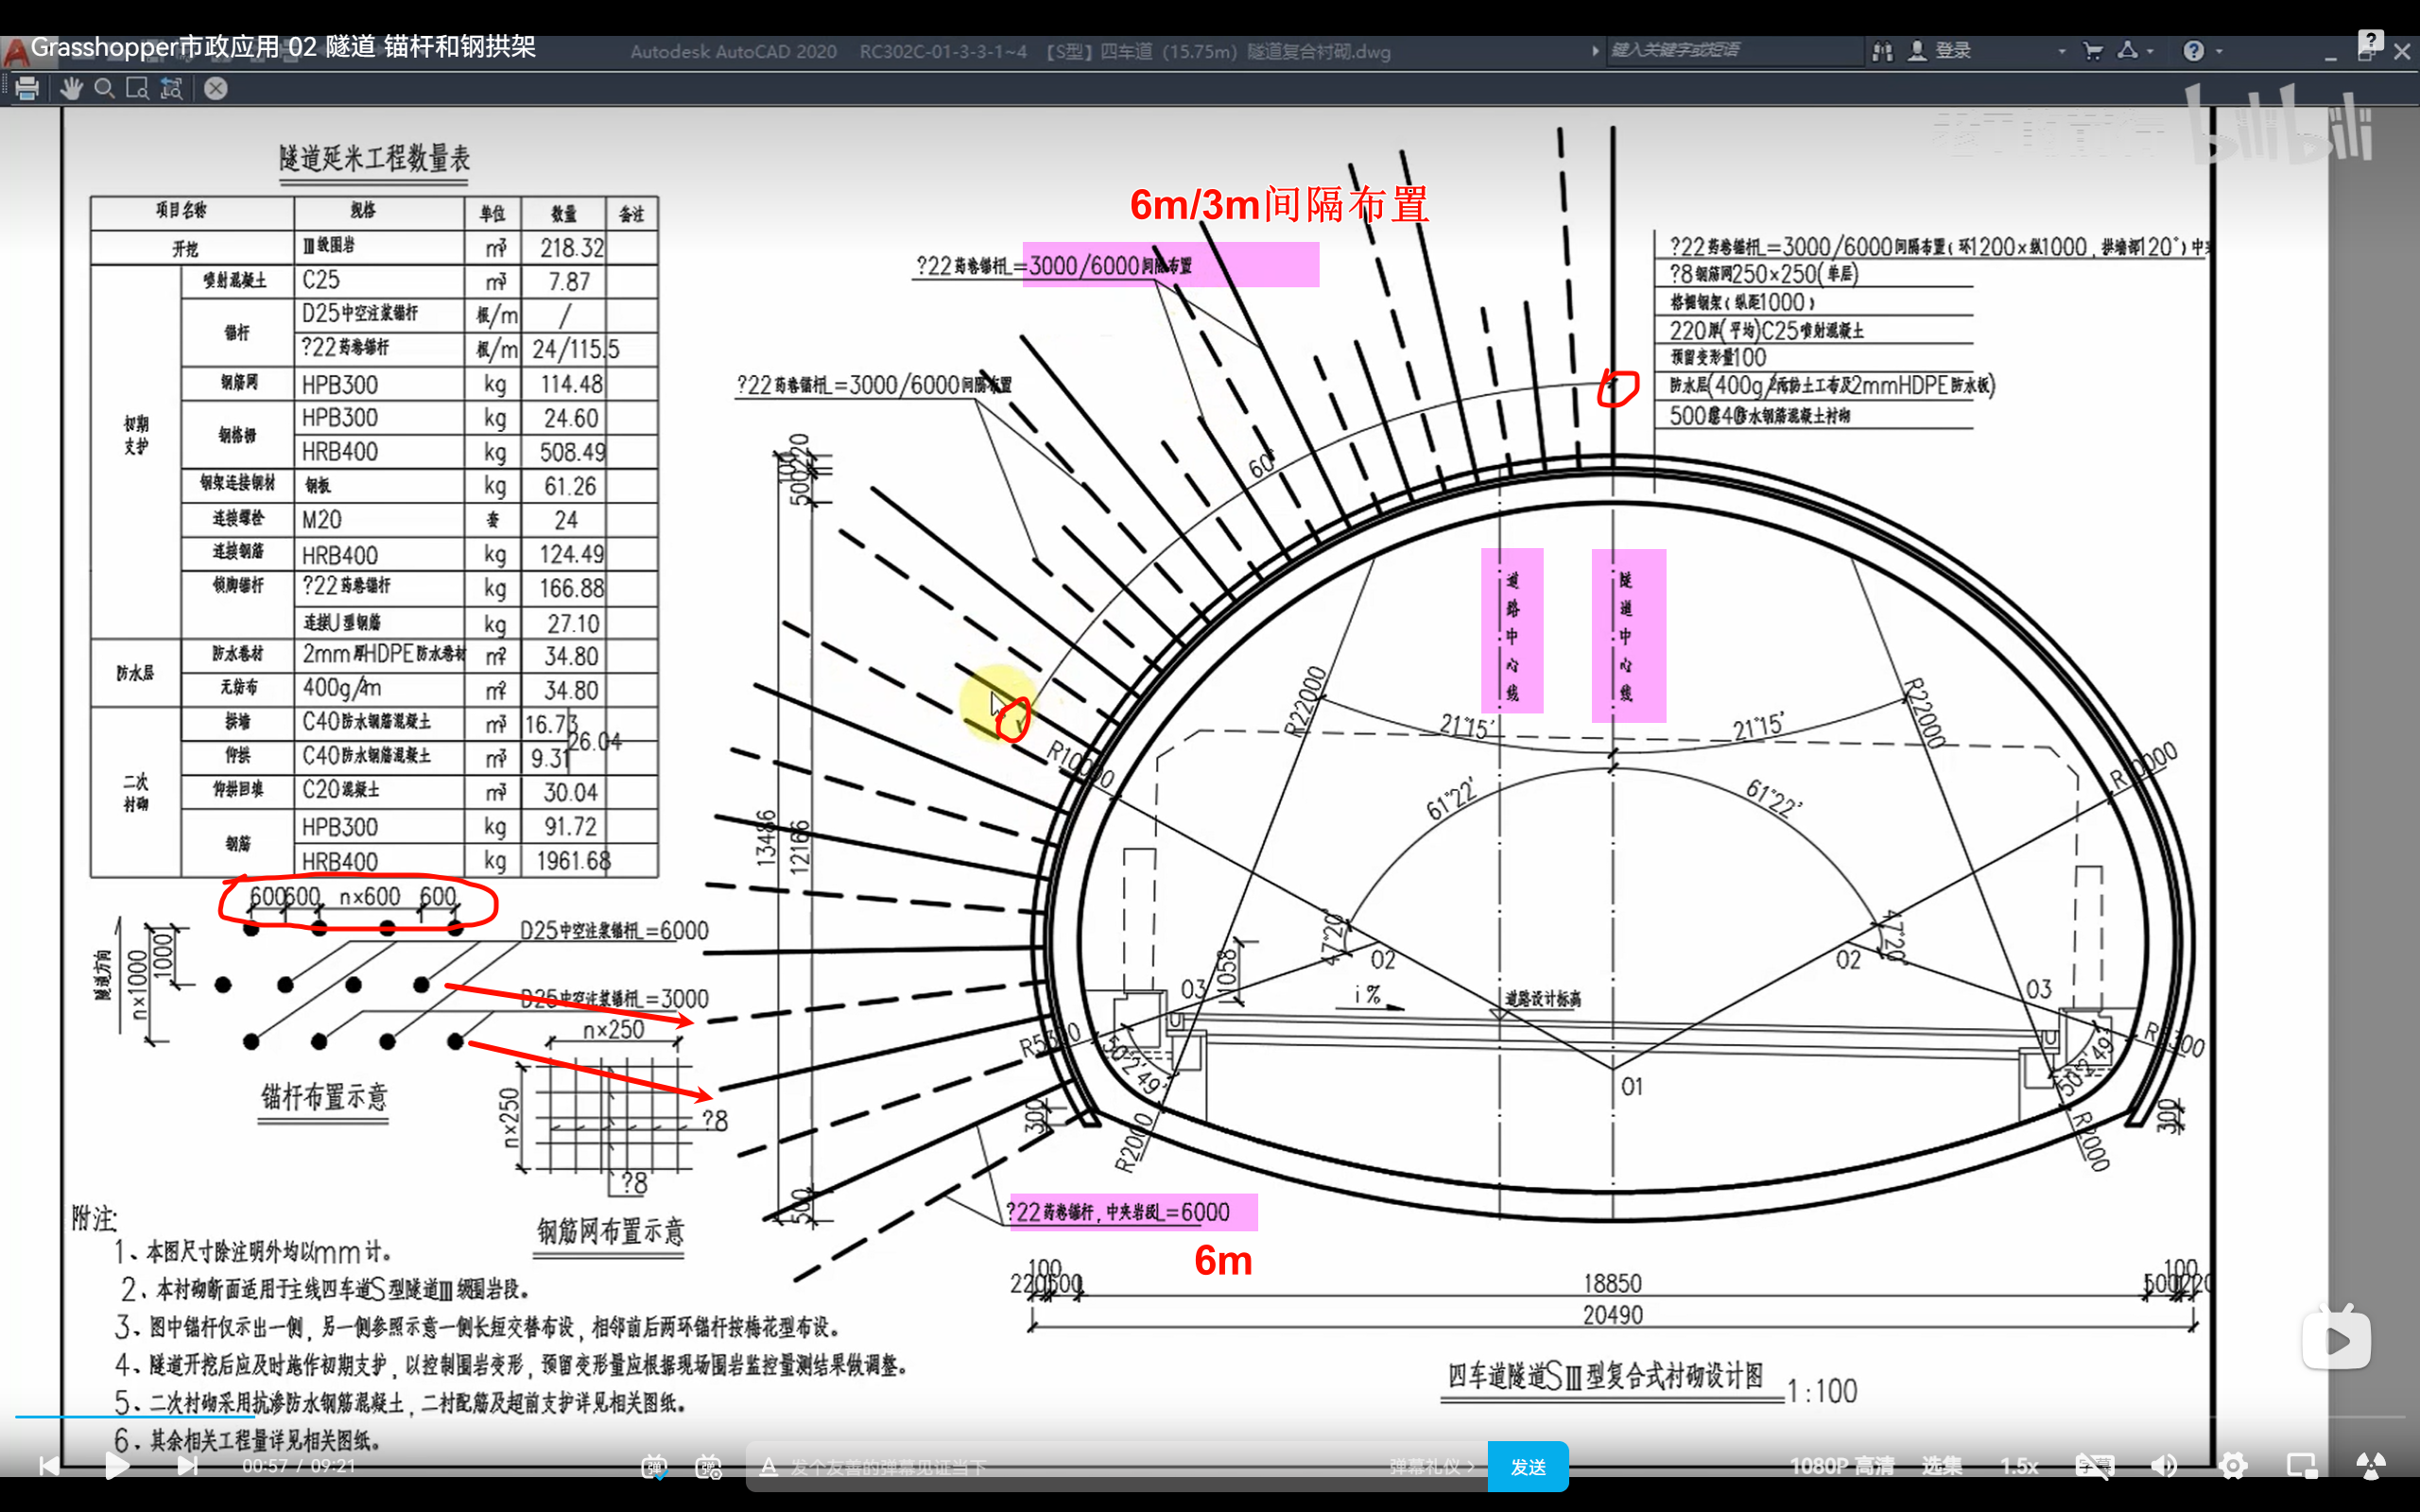The image size is (2420, 1512).
Task: Open the 1080P quality dropdown
Action: pyautogui.click(x=1841, y=1466)
